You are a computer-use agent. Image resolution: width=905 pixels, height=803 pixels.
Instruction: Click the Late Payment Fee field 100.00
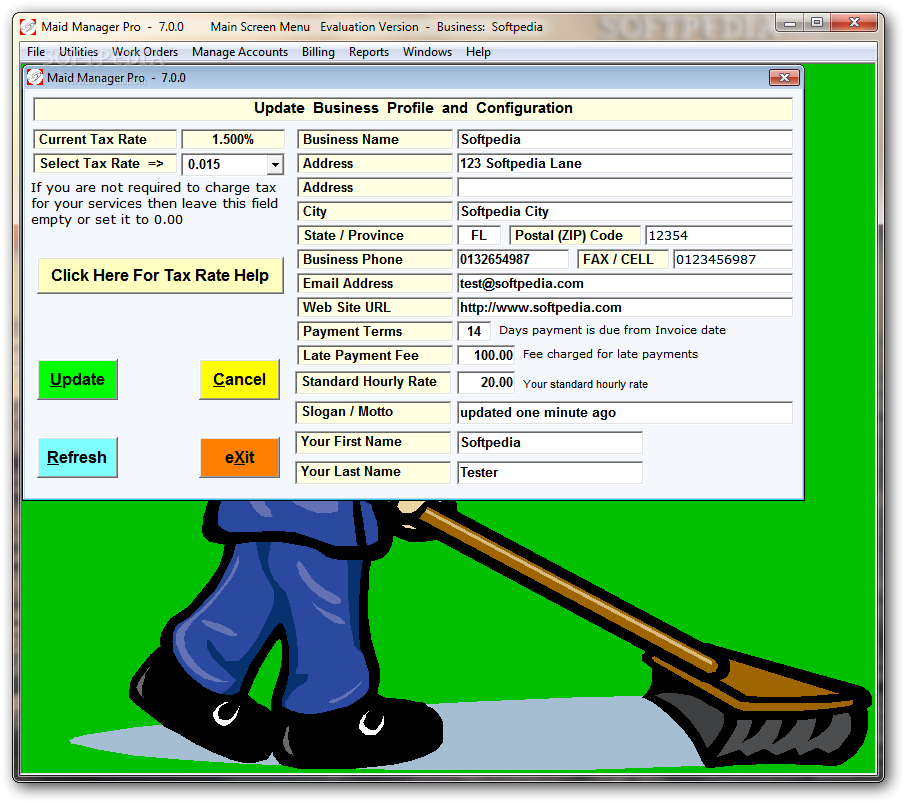(x=486, y=355)
